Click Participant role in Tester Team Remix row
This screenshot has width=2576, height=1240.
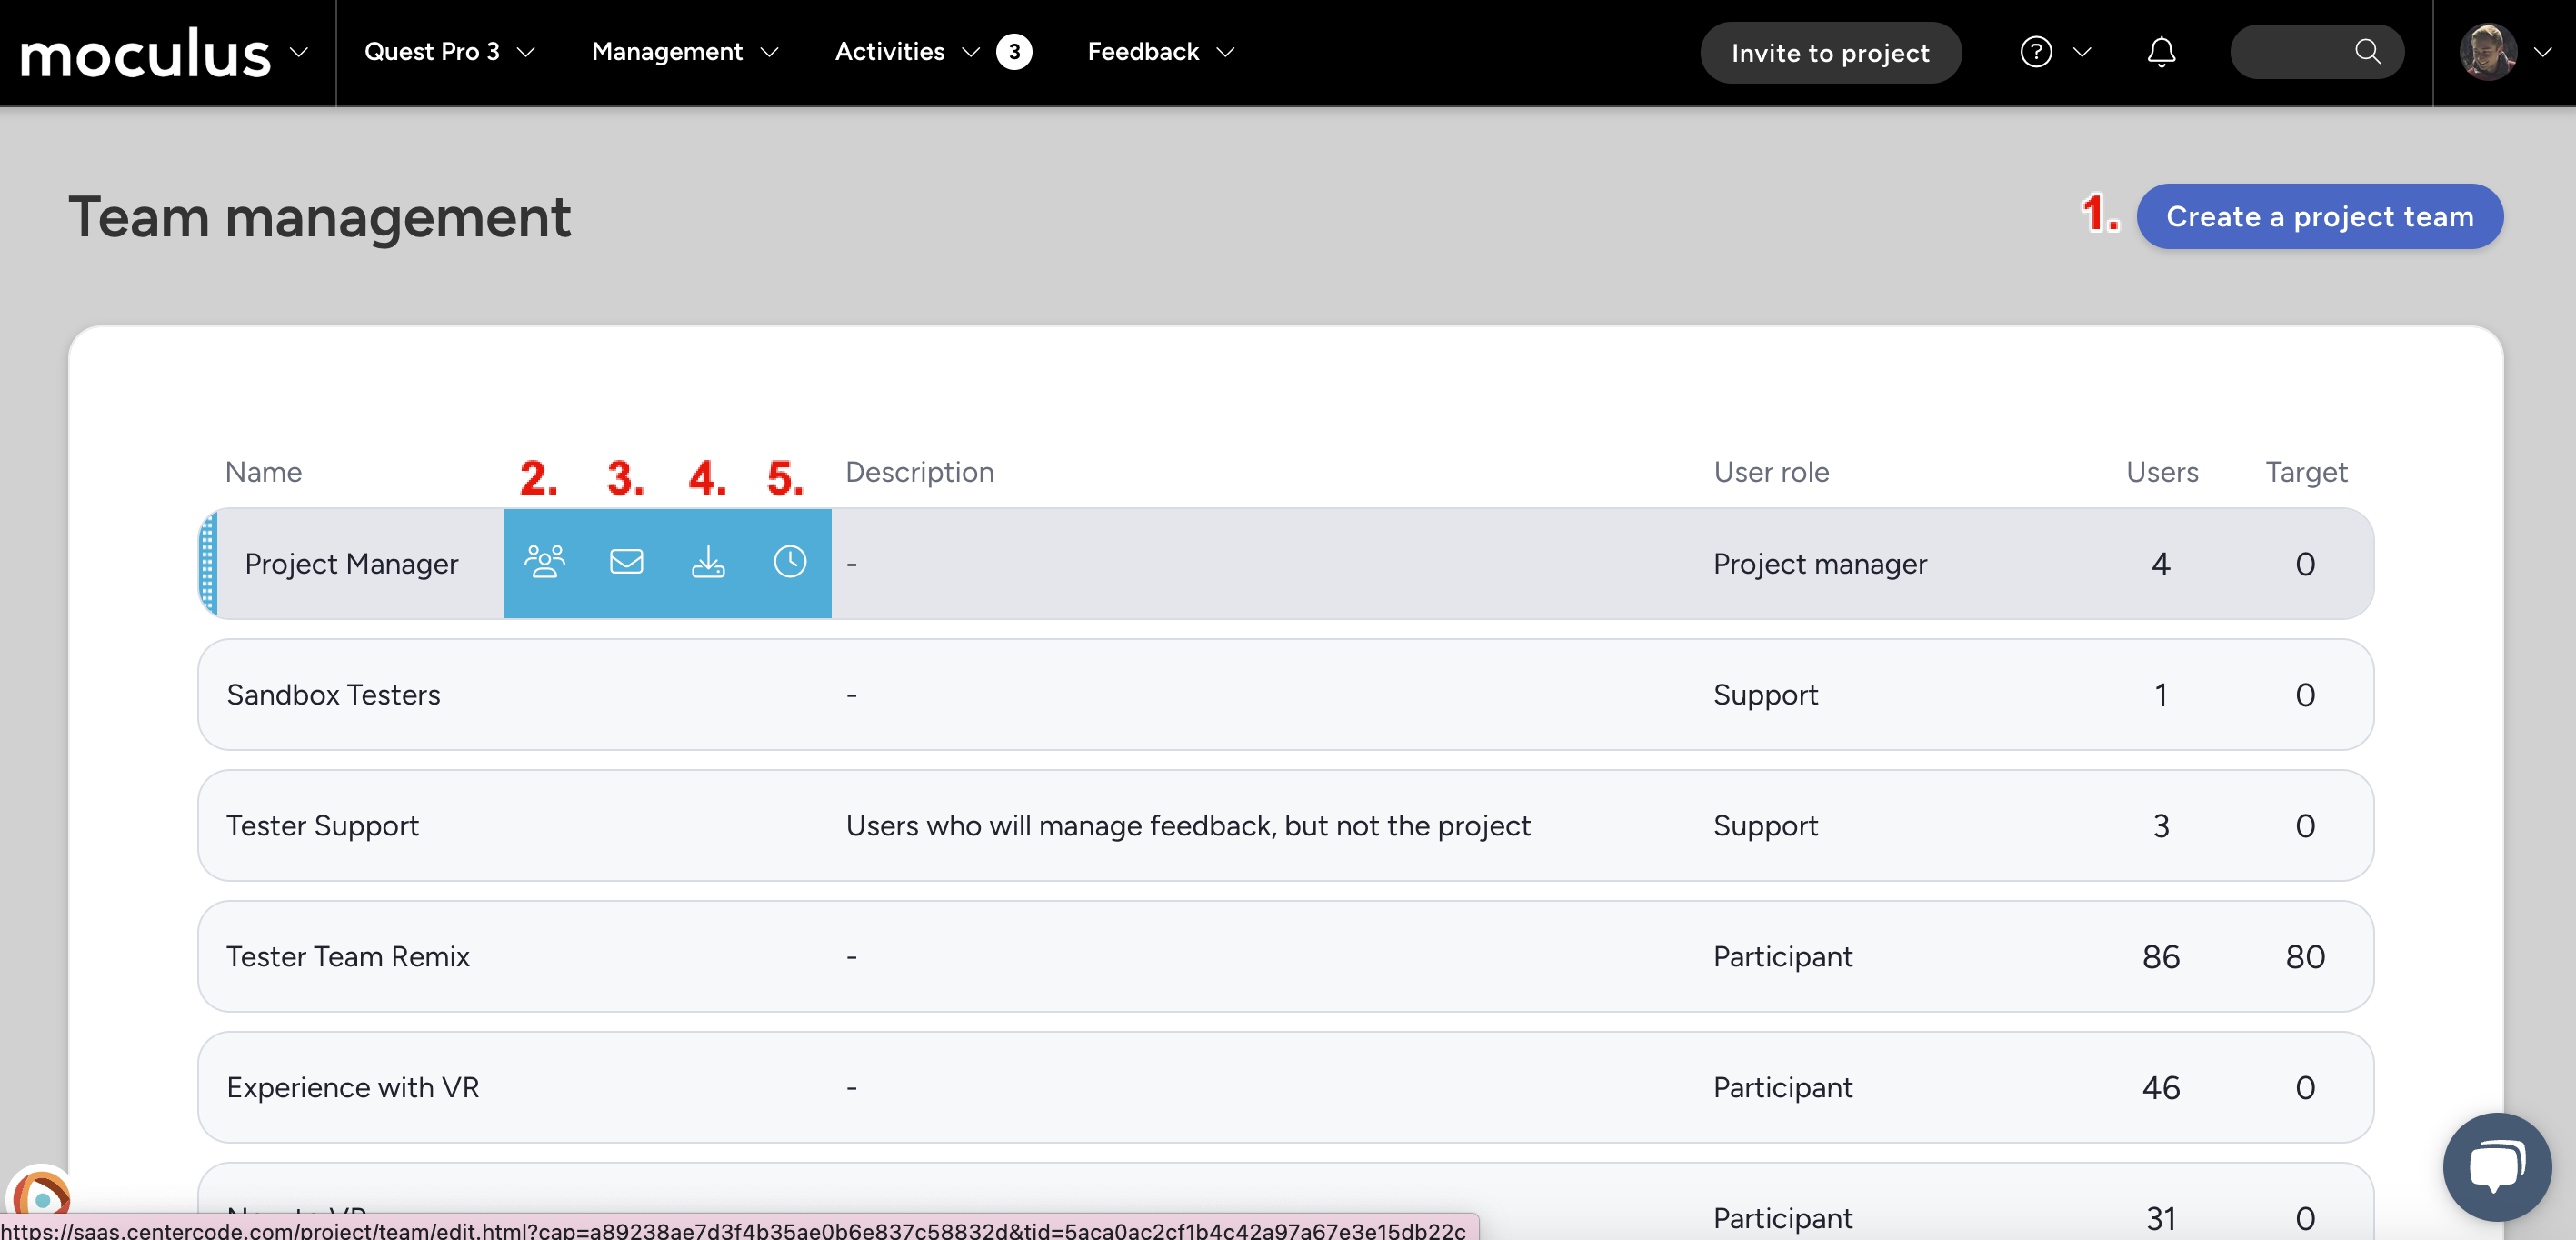1783,957
